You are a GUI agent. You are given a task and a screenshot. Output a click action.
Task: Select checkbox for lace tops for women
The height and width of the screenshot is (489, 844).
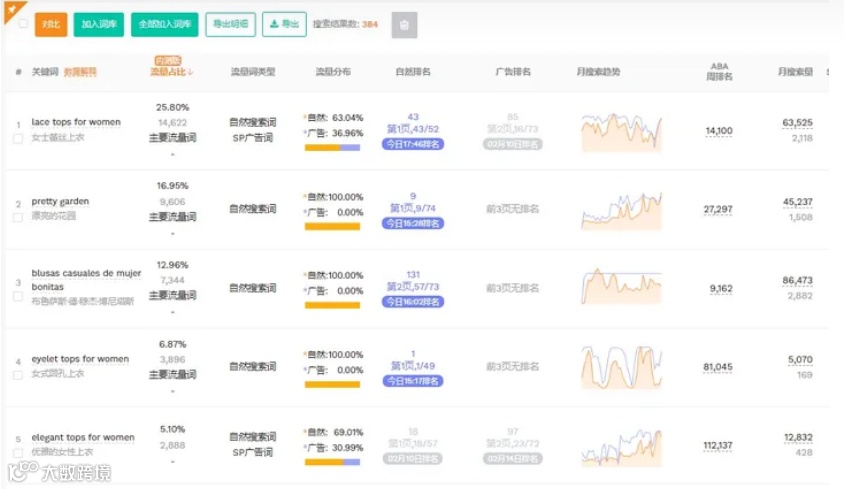coord(18,138)
